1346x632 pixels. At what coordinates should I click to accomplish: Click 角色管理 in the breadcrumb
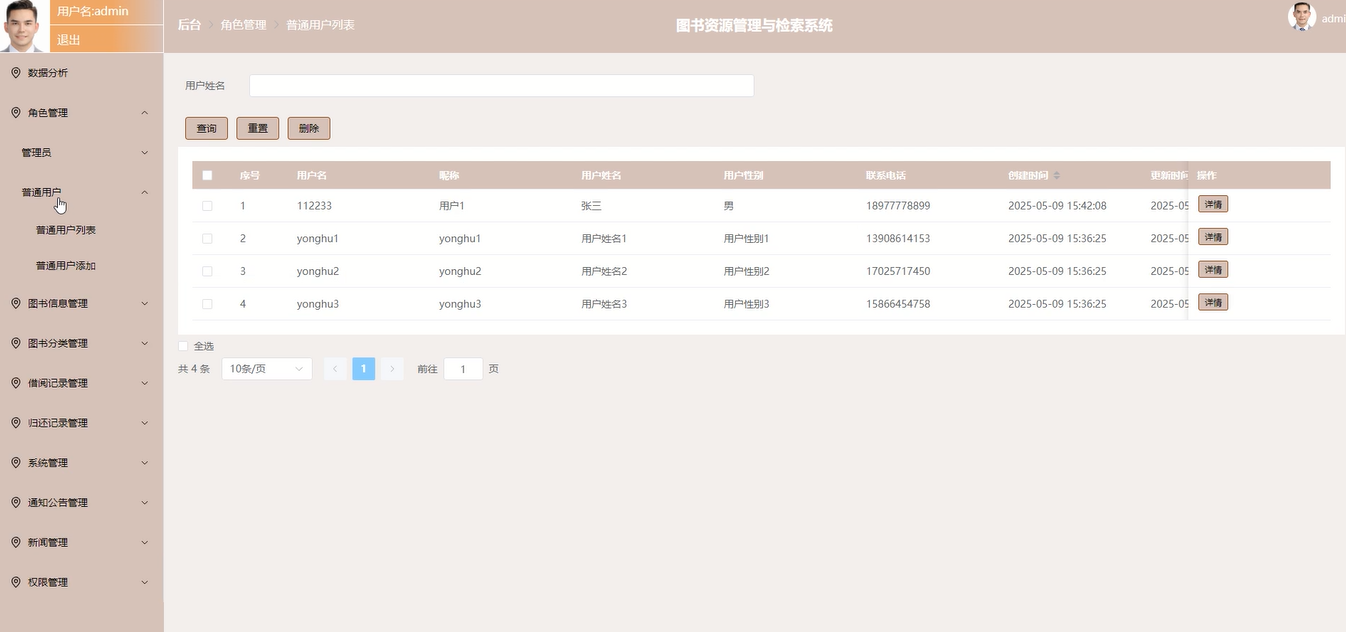[244, 24]
